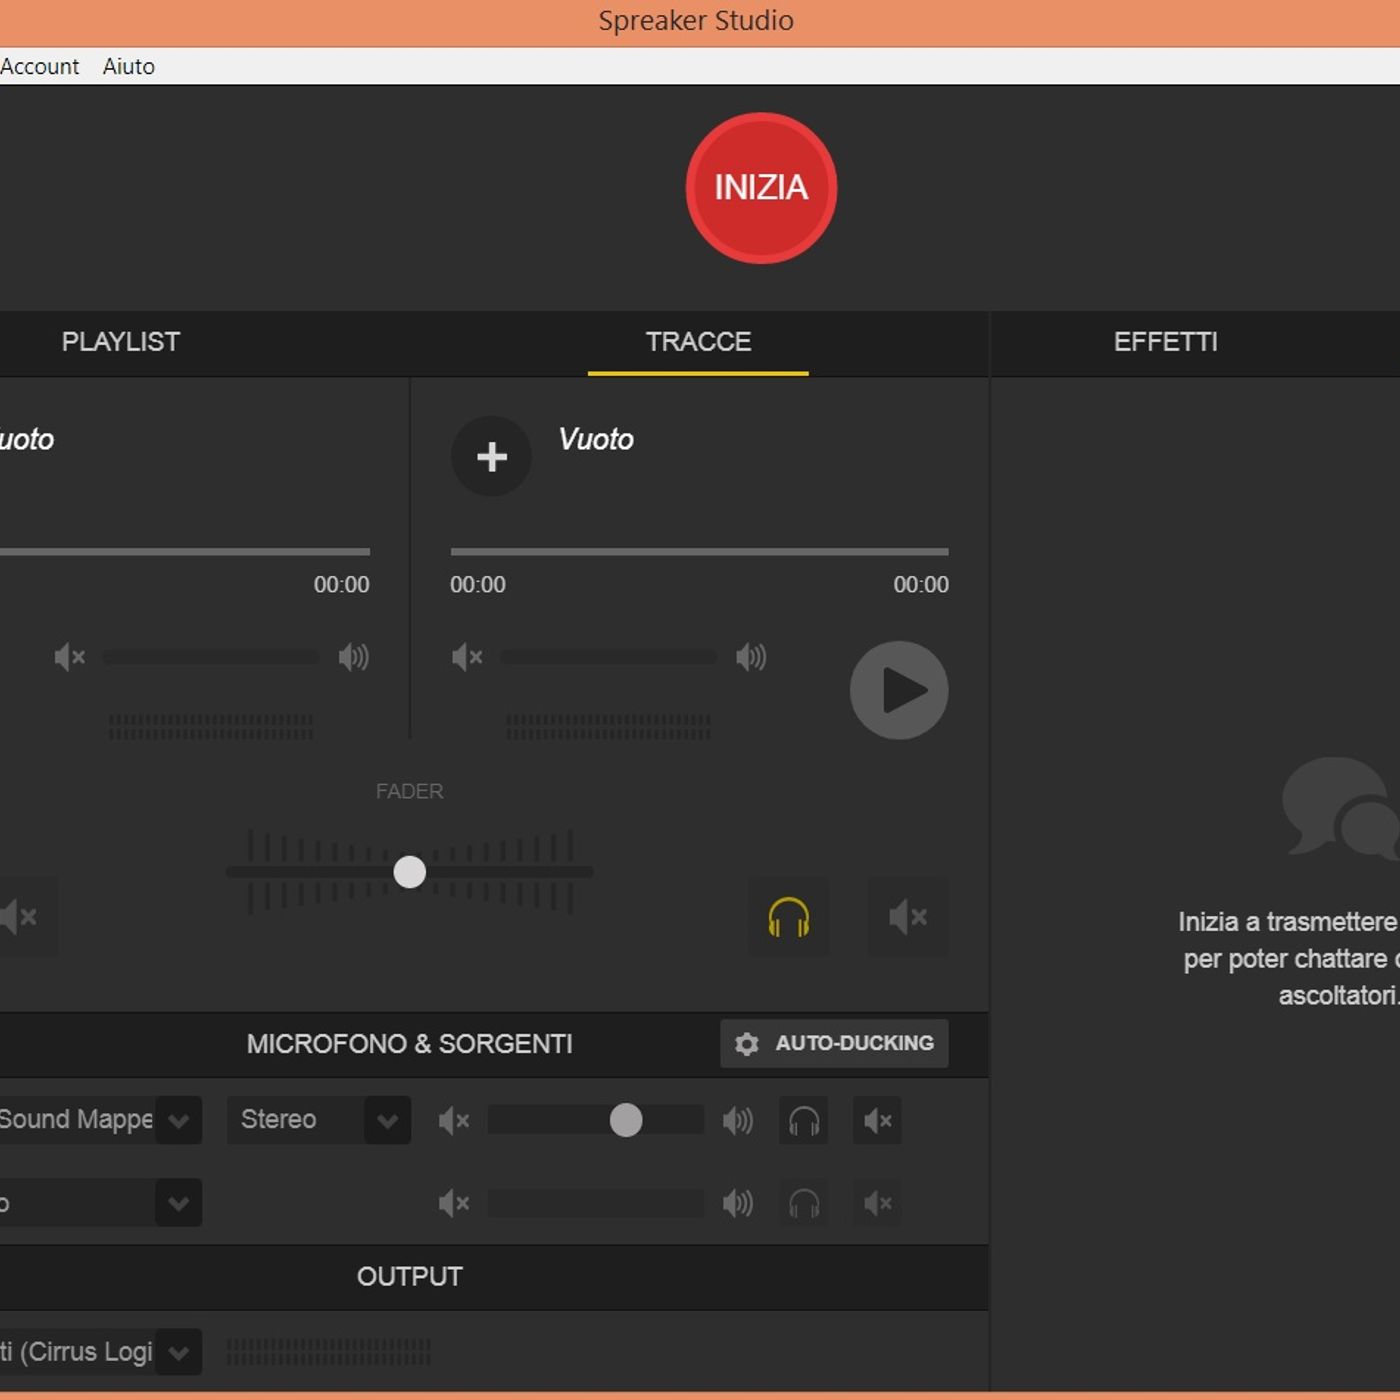This screenshot has width=1400, height=1400.
Task: Click the minimum volume speaker icon on the left deck
Action: [x=70, y=657]
